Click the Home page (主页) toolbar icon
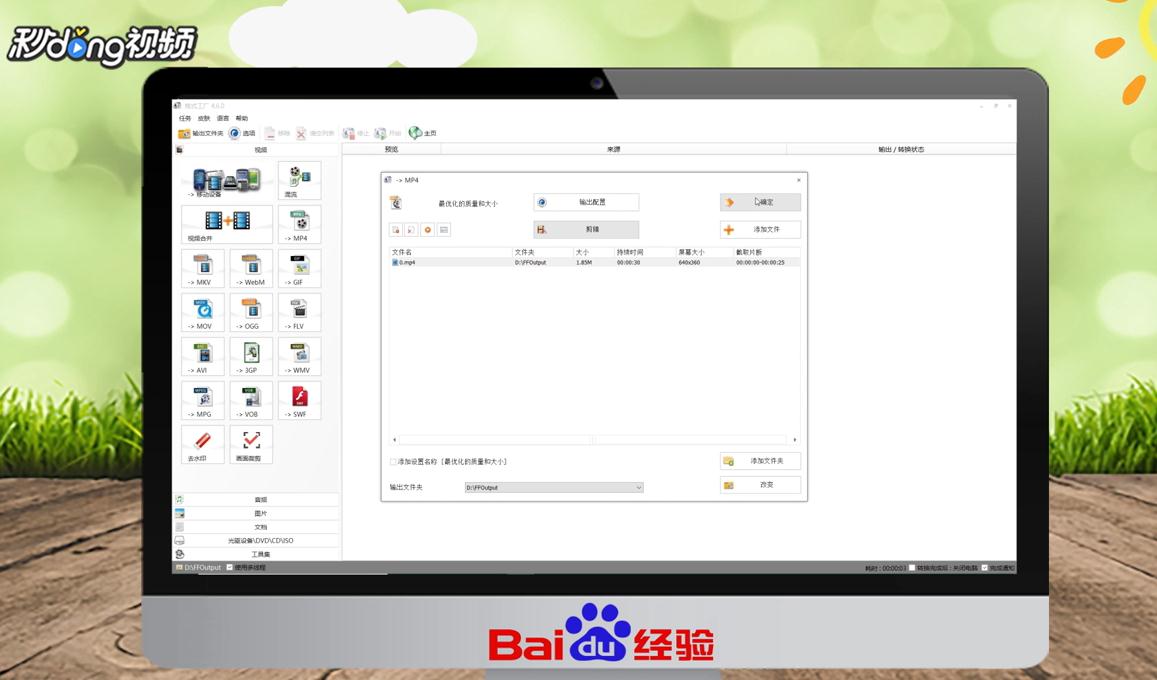 point(423,133)
